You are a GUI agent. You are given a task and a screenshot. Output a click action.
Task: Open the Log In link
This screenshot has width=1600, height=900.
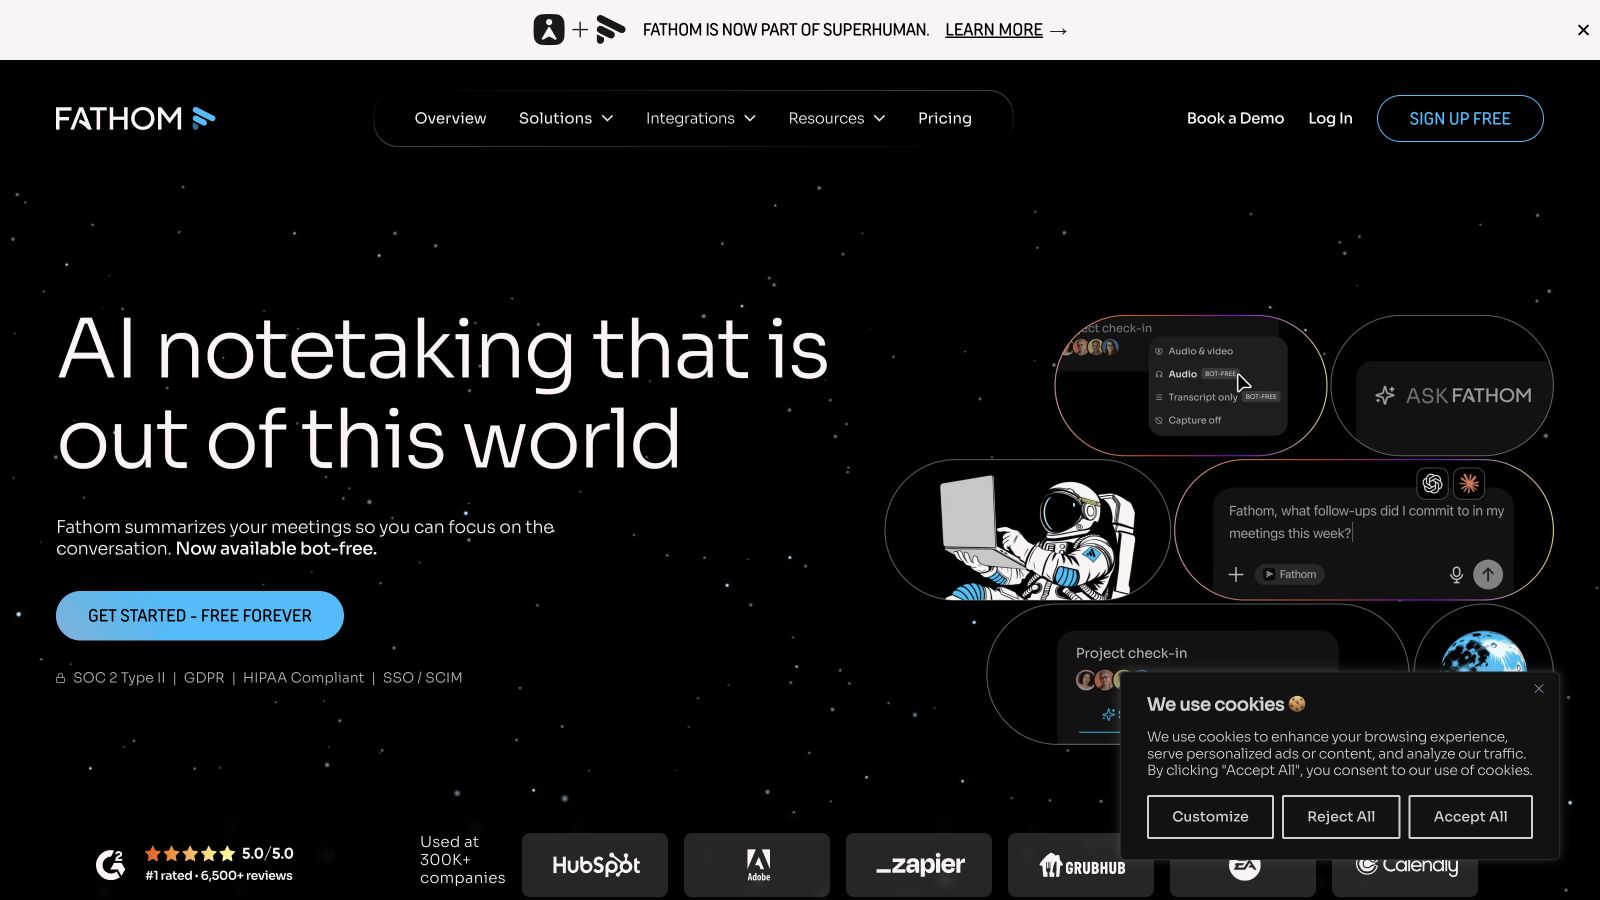coord(1330,118)
